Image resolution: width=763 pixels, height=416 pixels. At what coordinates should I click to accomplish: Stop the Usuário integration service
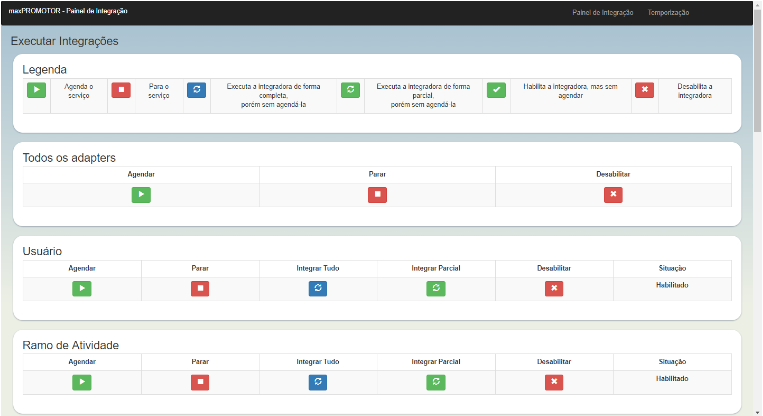coord(200,289)
